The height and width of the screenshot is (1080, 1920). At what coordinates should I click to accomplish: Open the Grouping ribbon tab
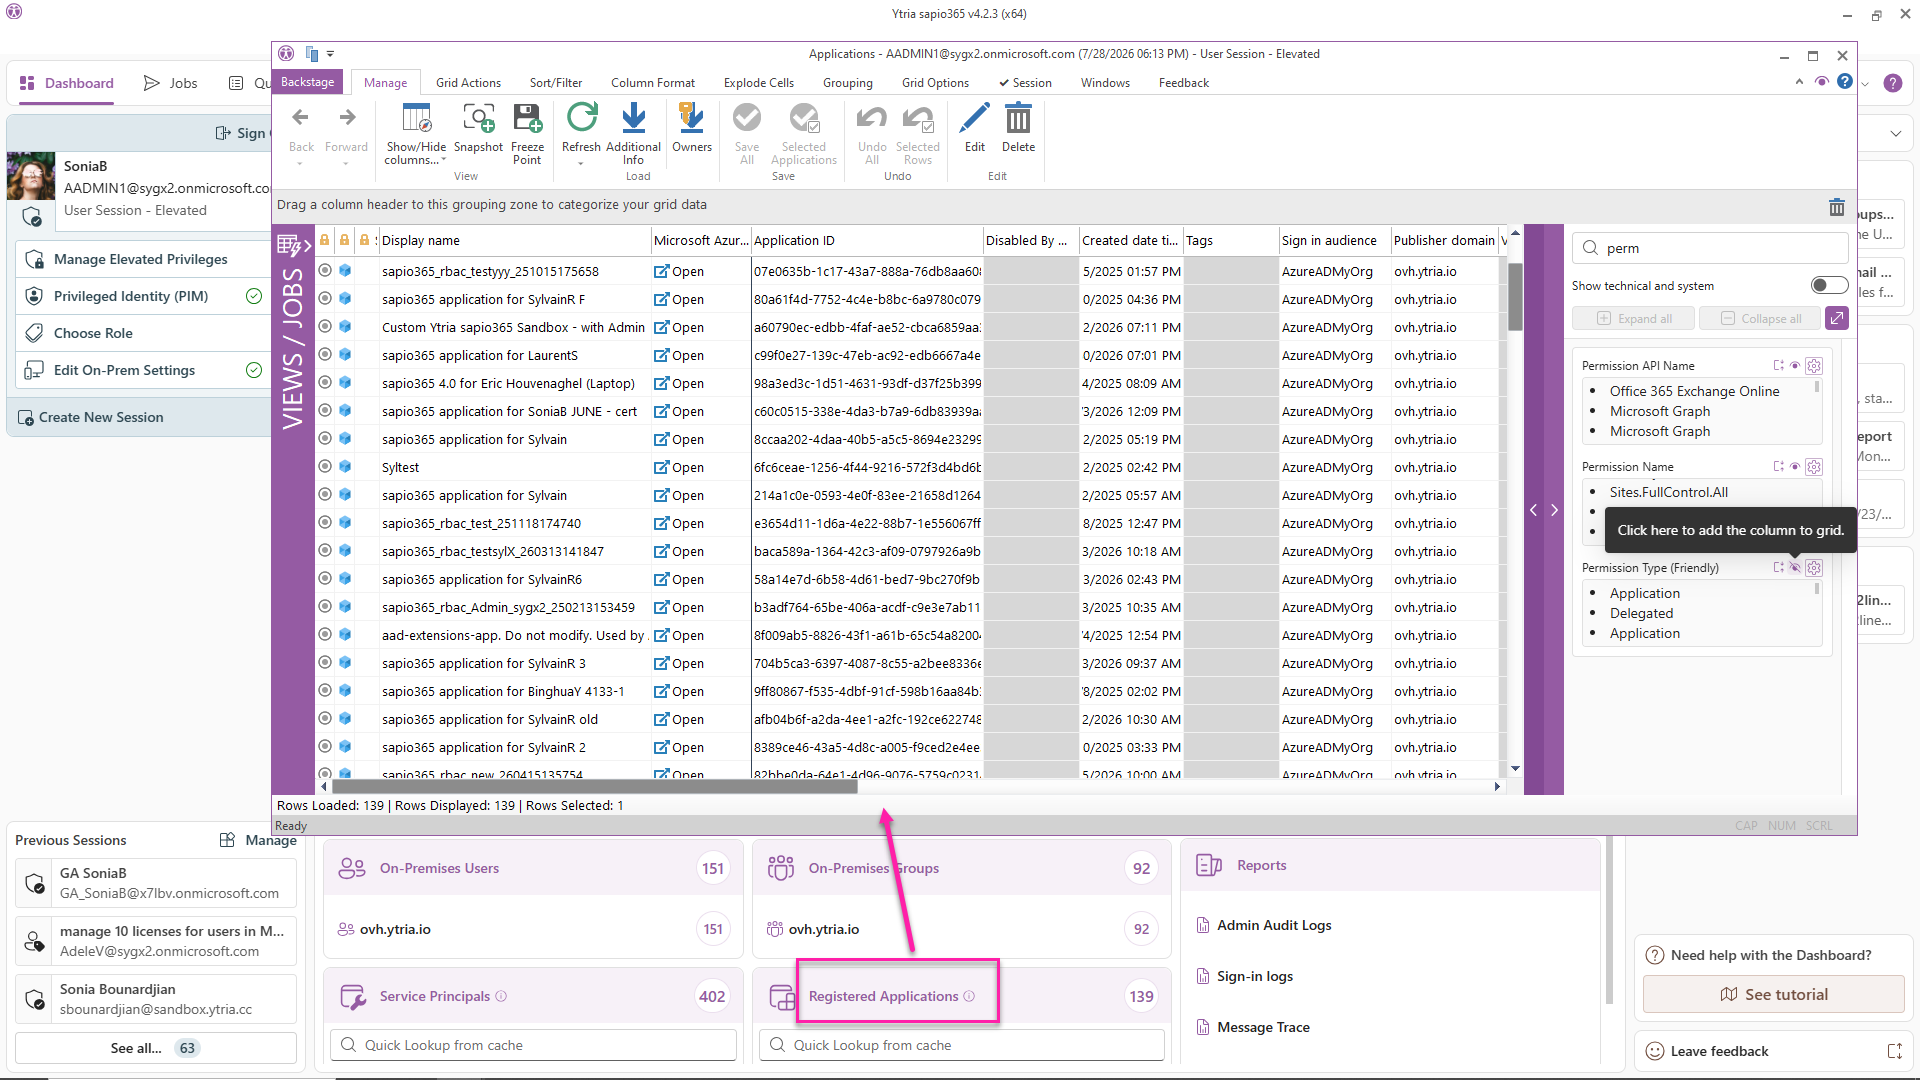[848, 83]
